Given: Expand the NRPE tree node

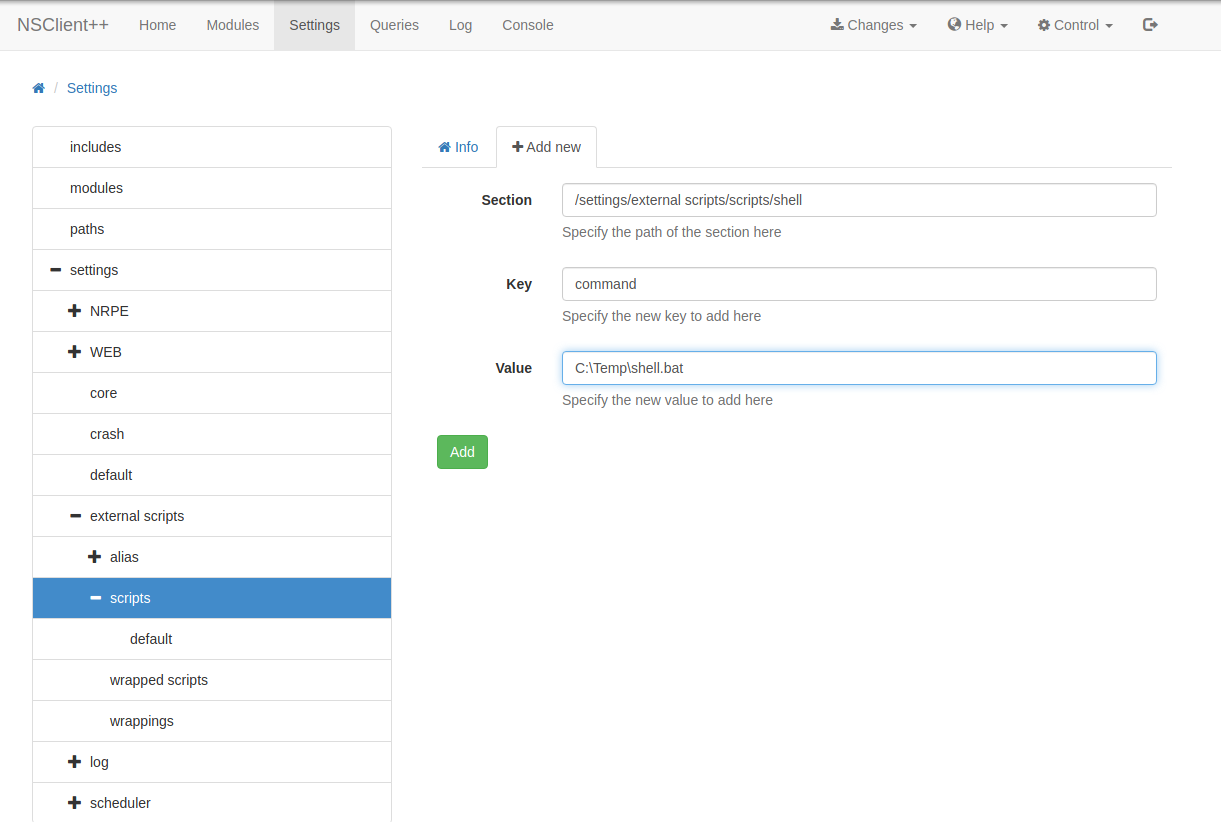Looking at the screenshot, I should tap(74, 311).
